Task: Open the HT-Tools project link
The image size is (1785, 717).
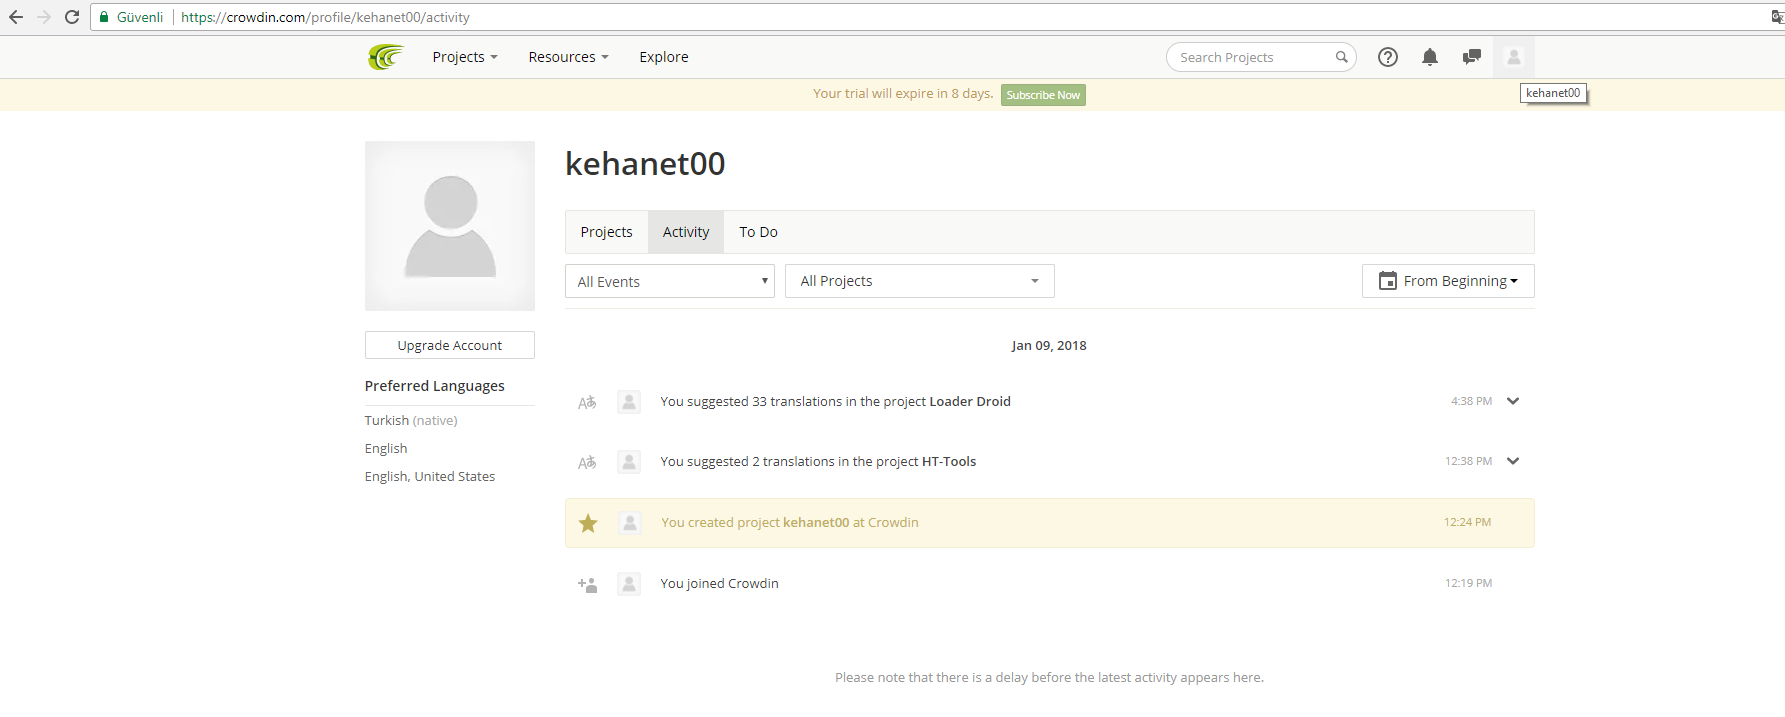Action: [949, 462]
